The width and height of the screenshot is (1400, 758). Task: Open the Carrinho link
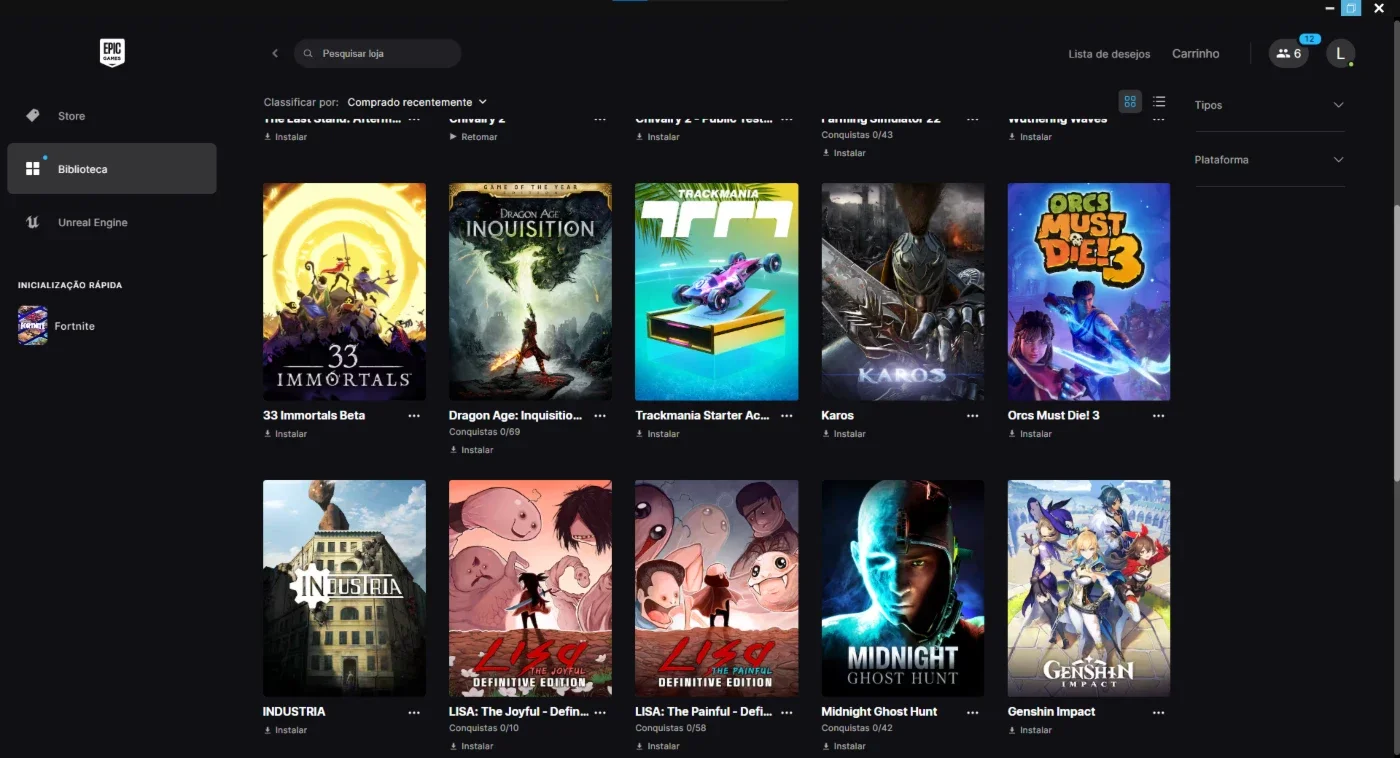pos(1195,54)
